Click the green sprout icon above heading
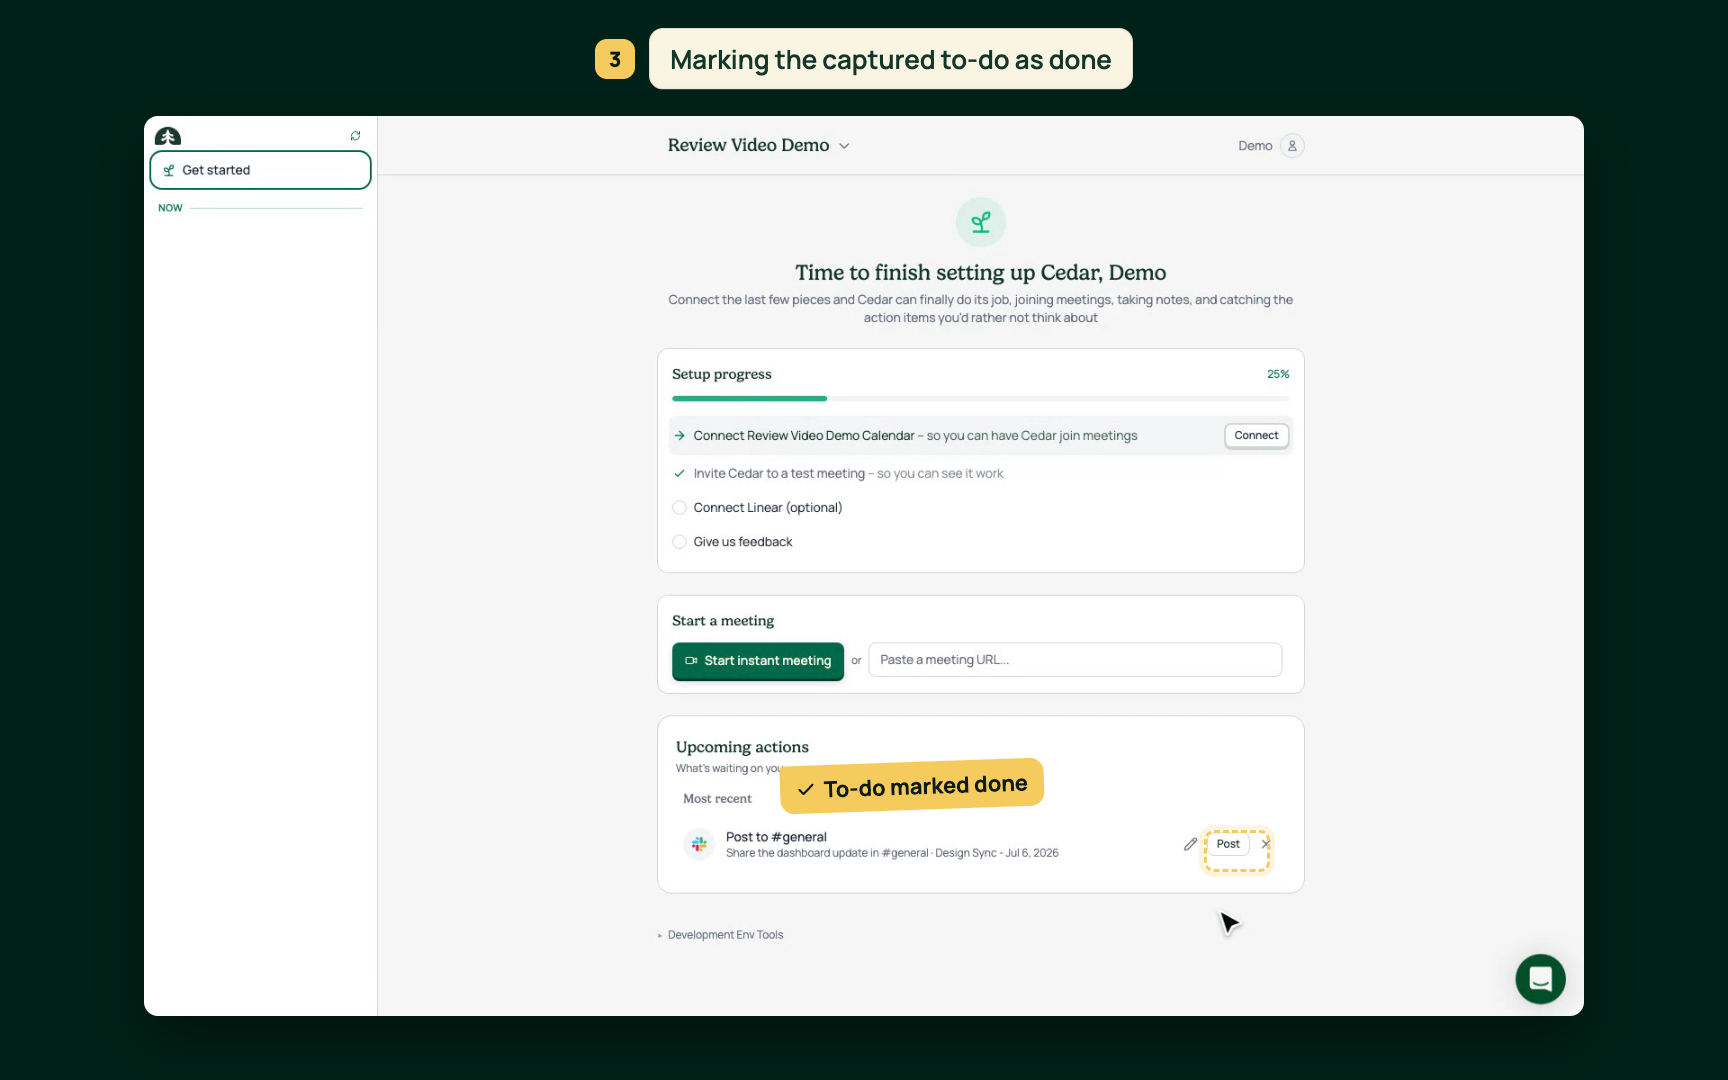 point(981,222)
